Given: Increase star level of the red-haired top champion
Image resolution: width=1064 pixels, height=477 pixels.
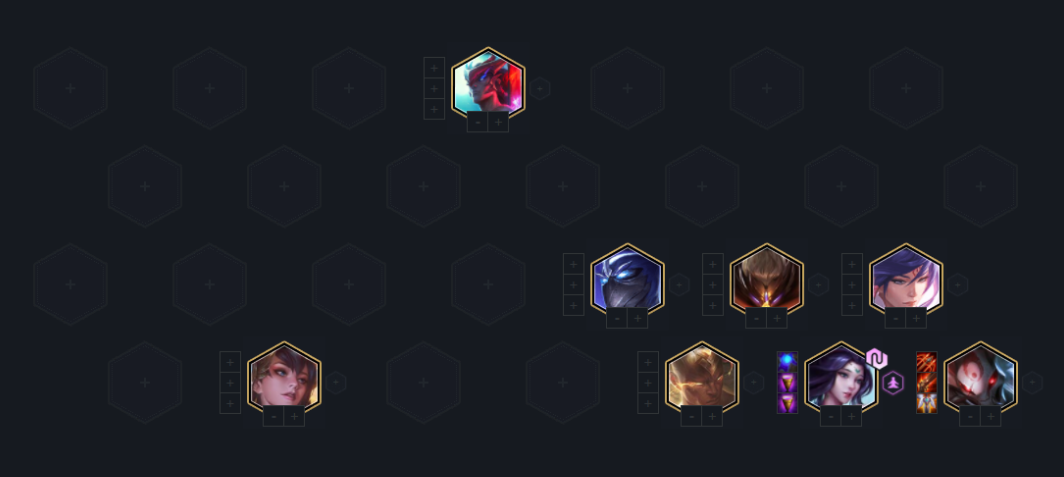Looking at the screenshot, I should 499,122.
